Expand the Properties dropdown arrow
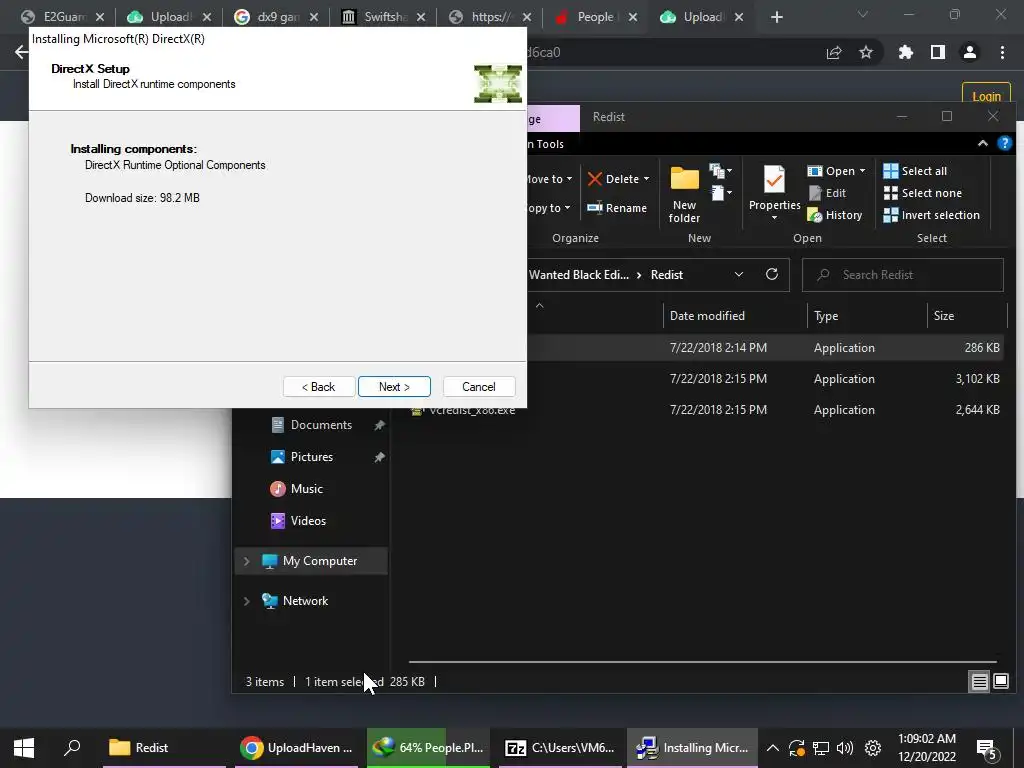Image resolution: width=1024 pixels, height=768 pixels. (775, 218)
